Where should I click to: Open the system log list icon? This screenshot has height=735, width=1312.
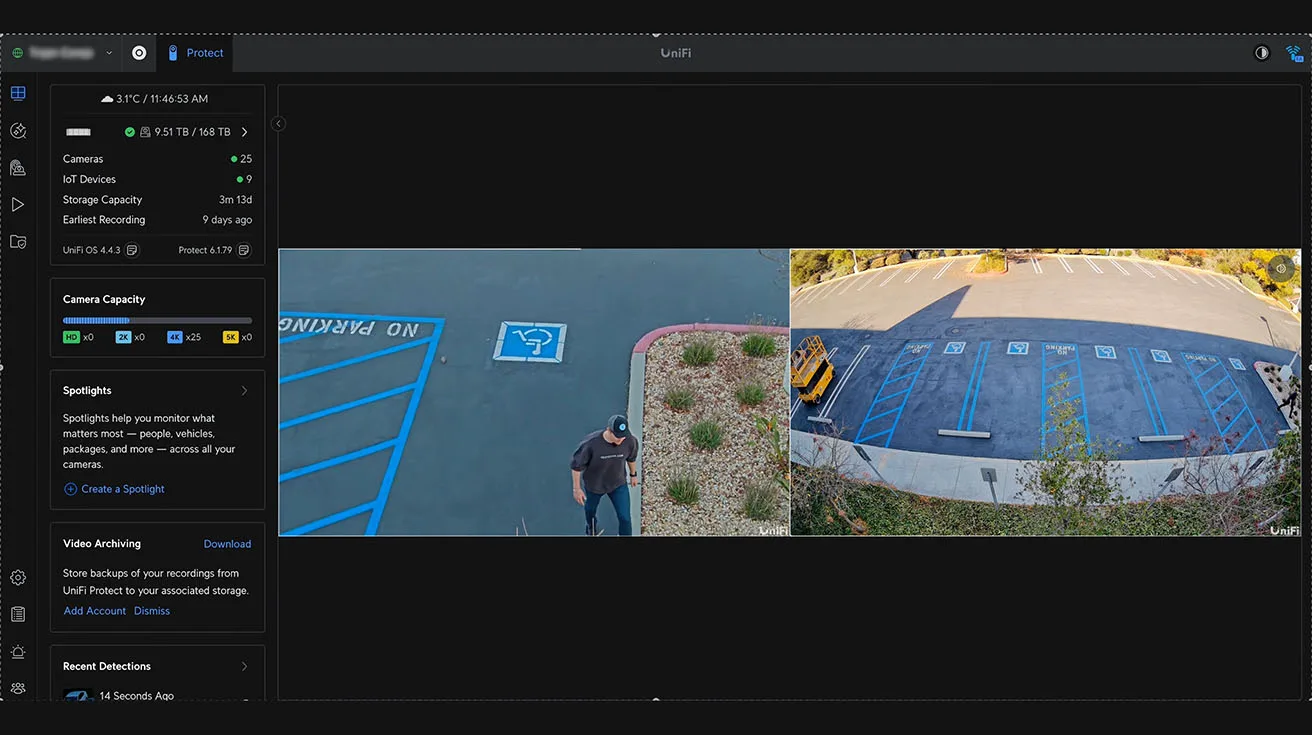click(18, 615)
